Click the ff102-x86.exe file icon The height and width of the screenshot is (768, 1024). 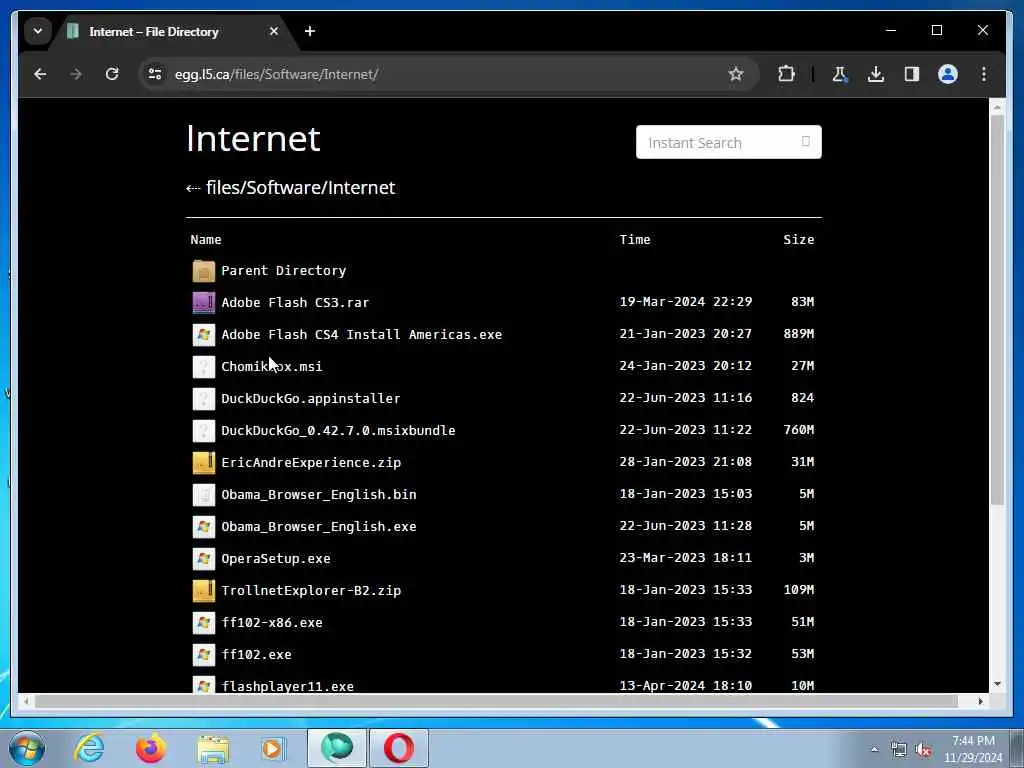[204, 622]
